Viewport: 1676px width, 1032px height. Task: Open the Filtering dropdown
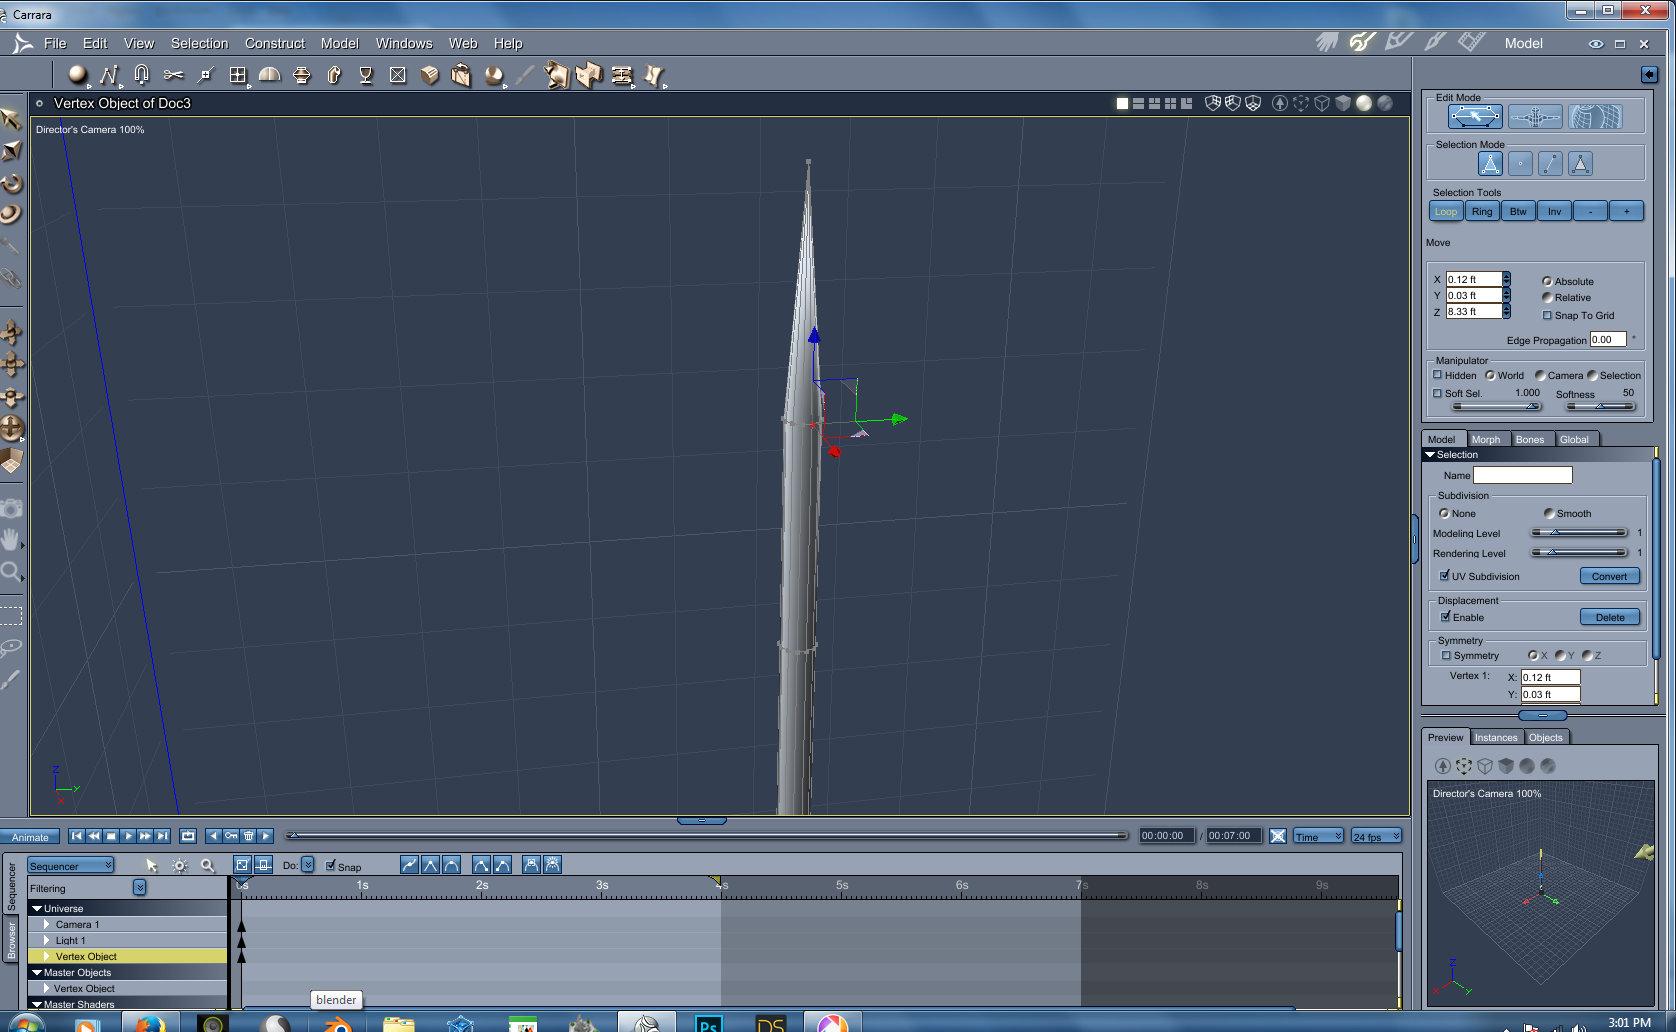tap(139, 888)
